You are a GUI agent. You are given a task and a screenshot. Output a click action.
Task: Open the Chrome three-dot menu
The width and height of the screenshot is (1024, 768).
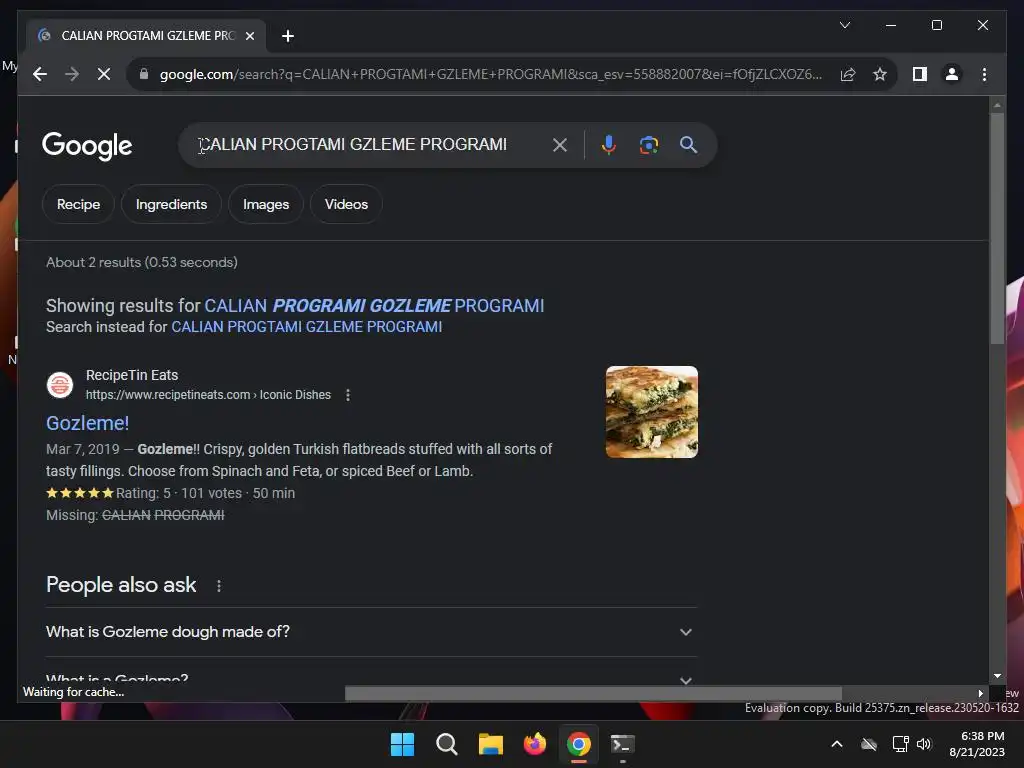[984, 74]
